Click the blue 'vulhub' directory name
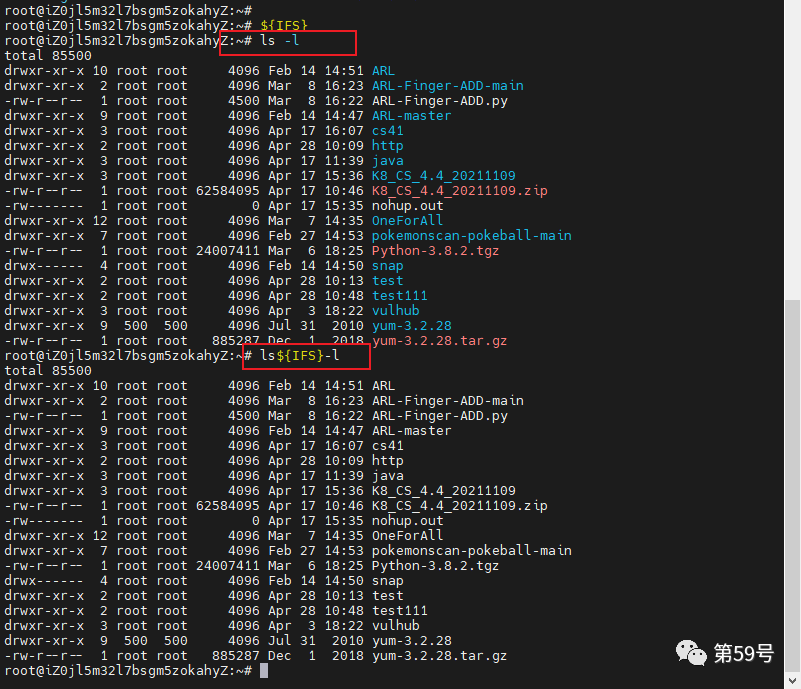This screenshot has height=689, width=801. coord(395,311)
